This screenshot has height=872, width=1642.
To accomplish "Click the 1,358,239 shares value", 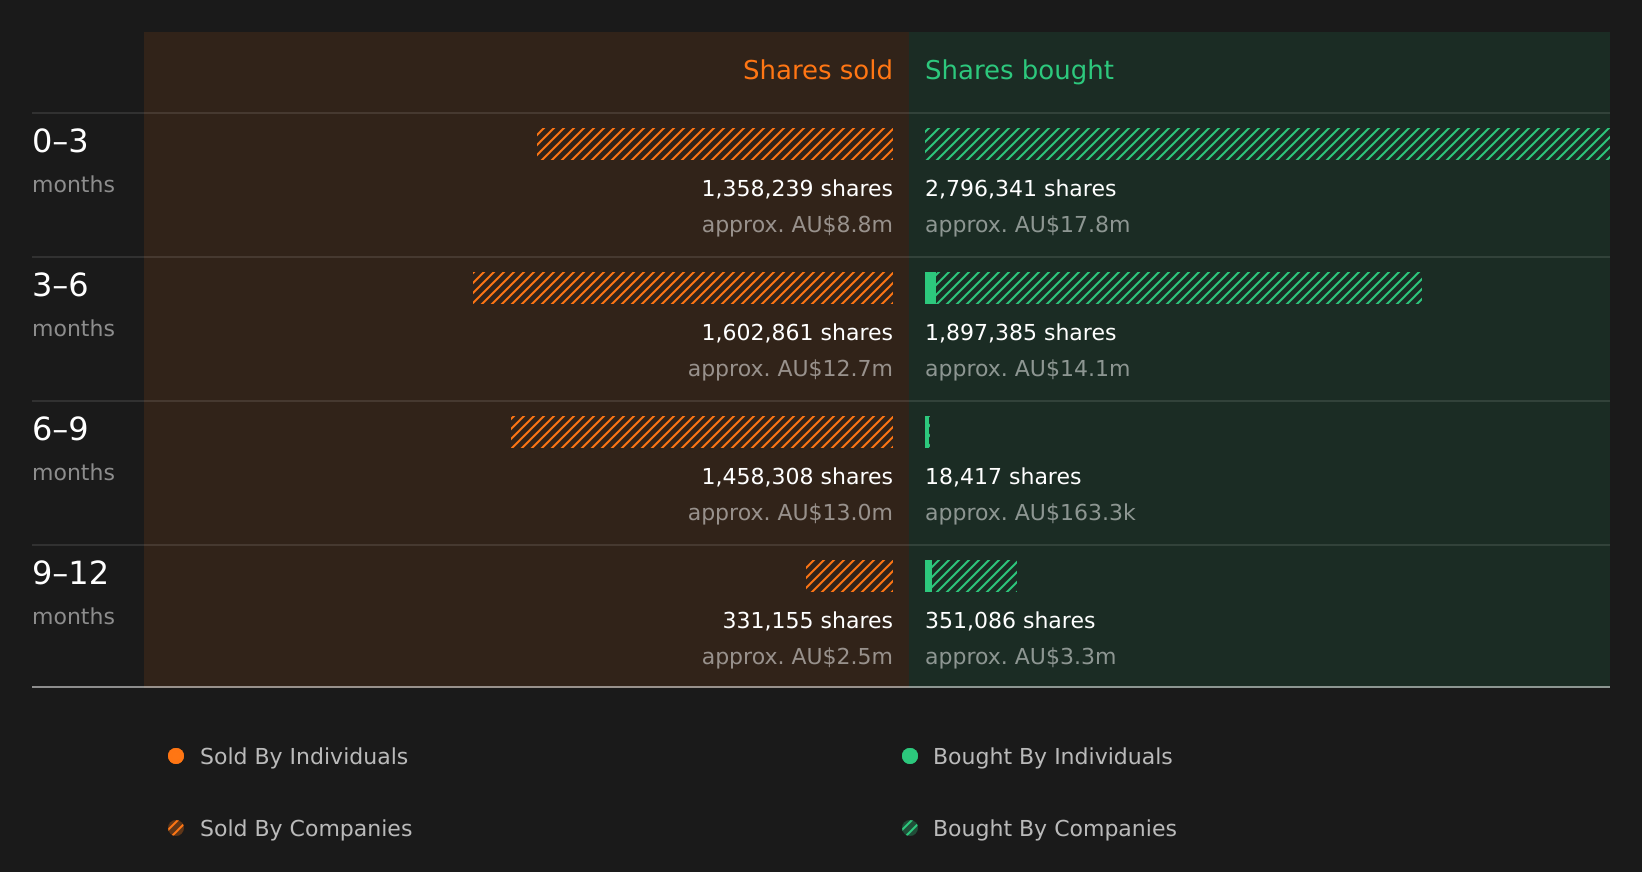I will pyautogui.click(x=797, y=189).
